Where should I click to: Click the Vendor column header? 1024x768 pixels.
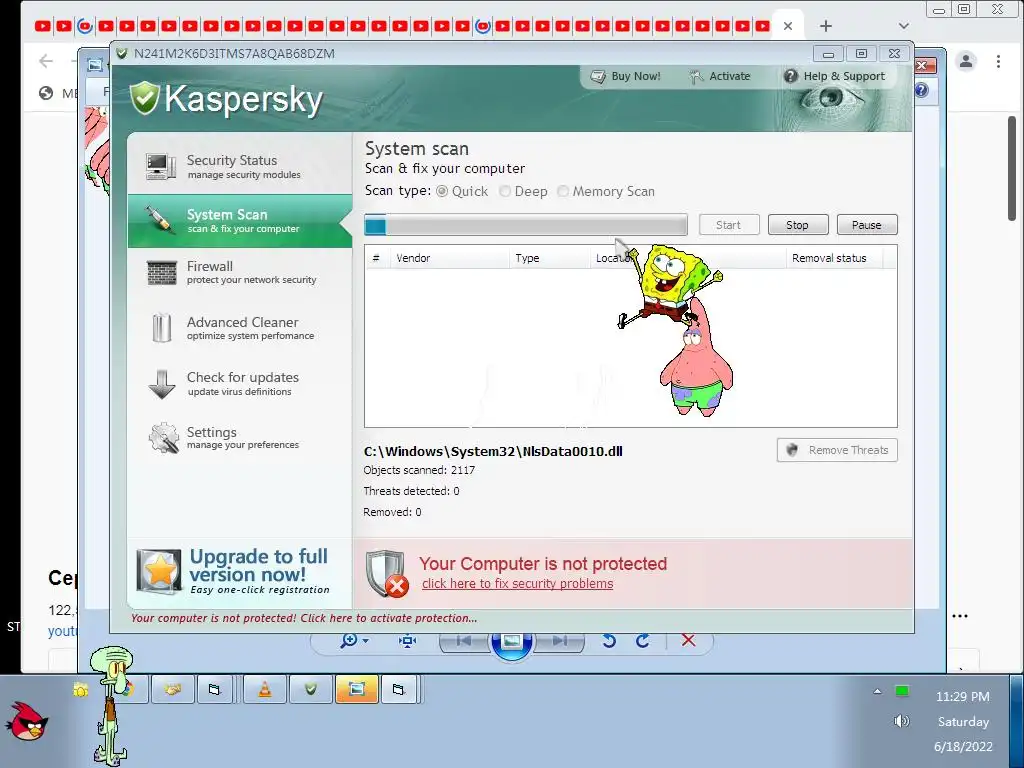(x=449, y=258)
